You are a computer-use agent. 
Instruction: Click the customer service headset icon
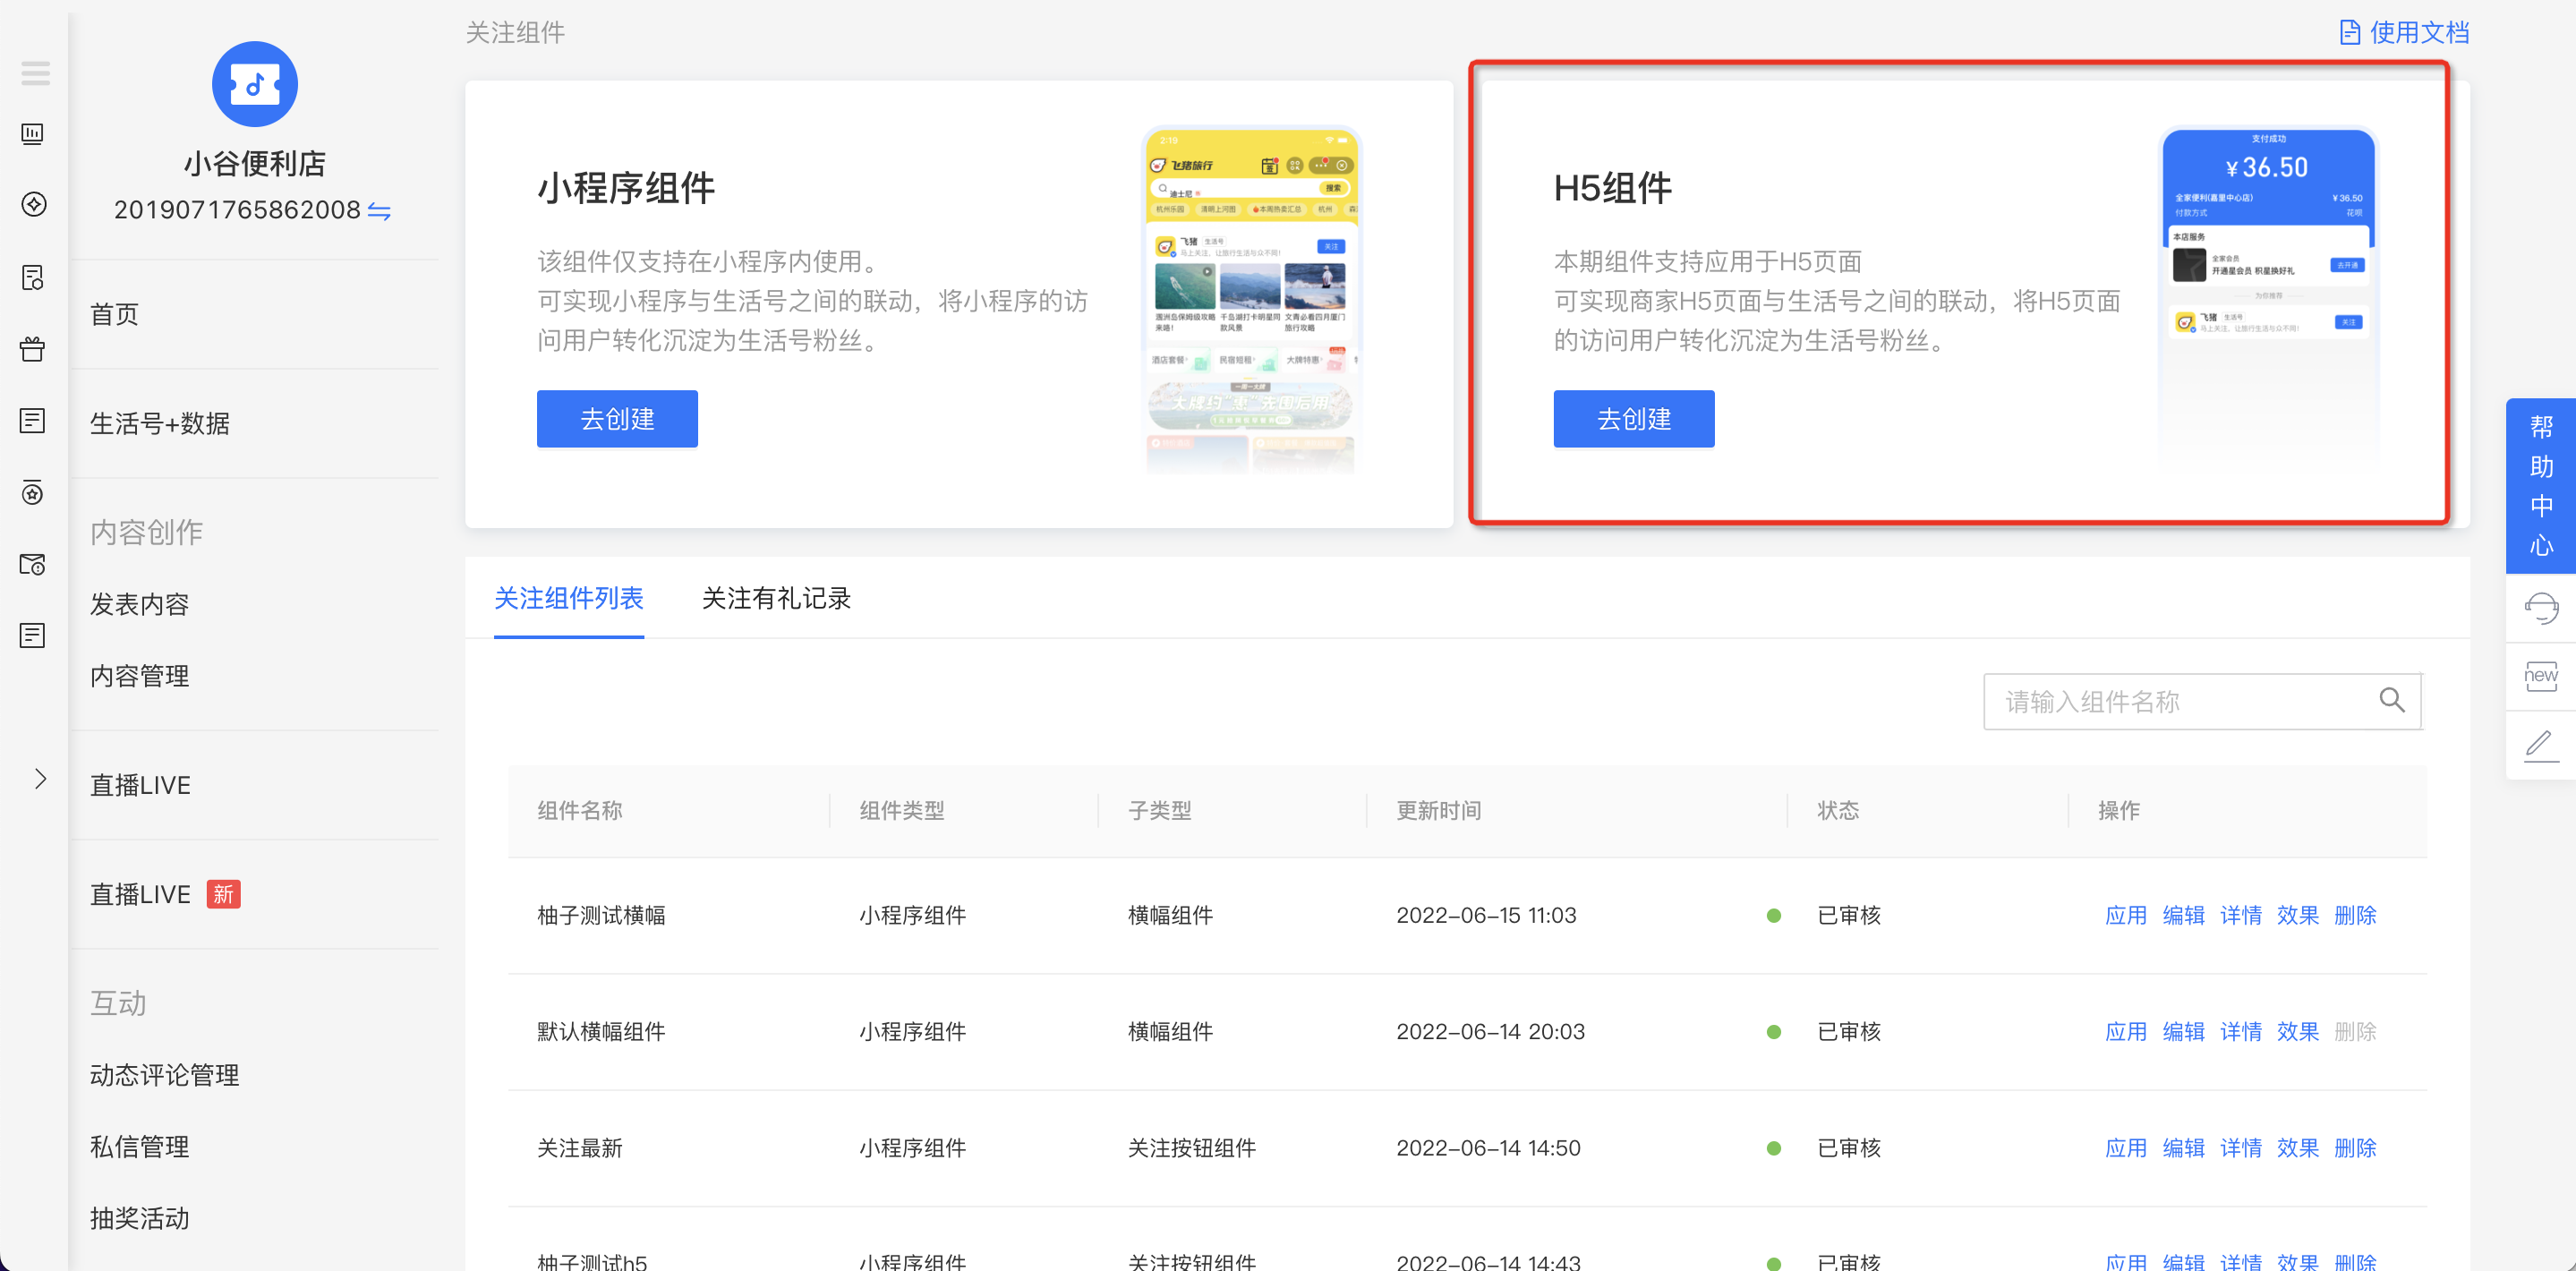tap(2540, 608)
